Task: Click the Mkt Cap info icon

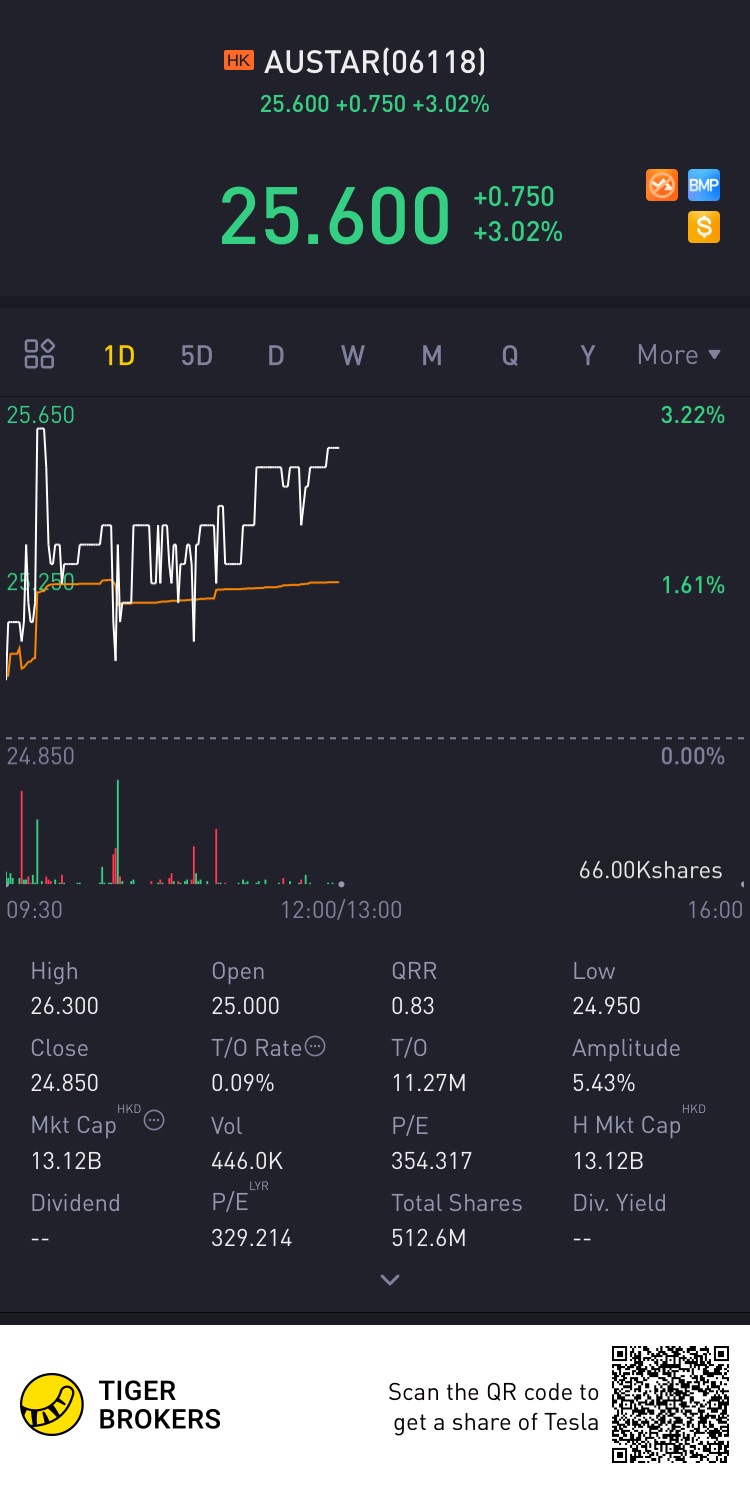Action: pyautogui.click(x=154, y=1120)
